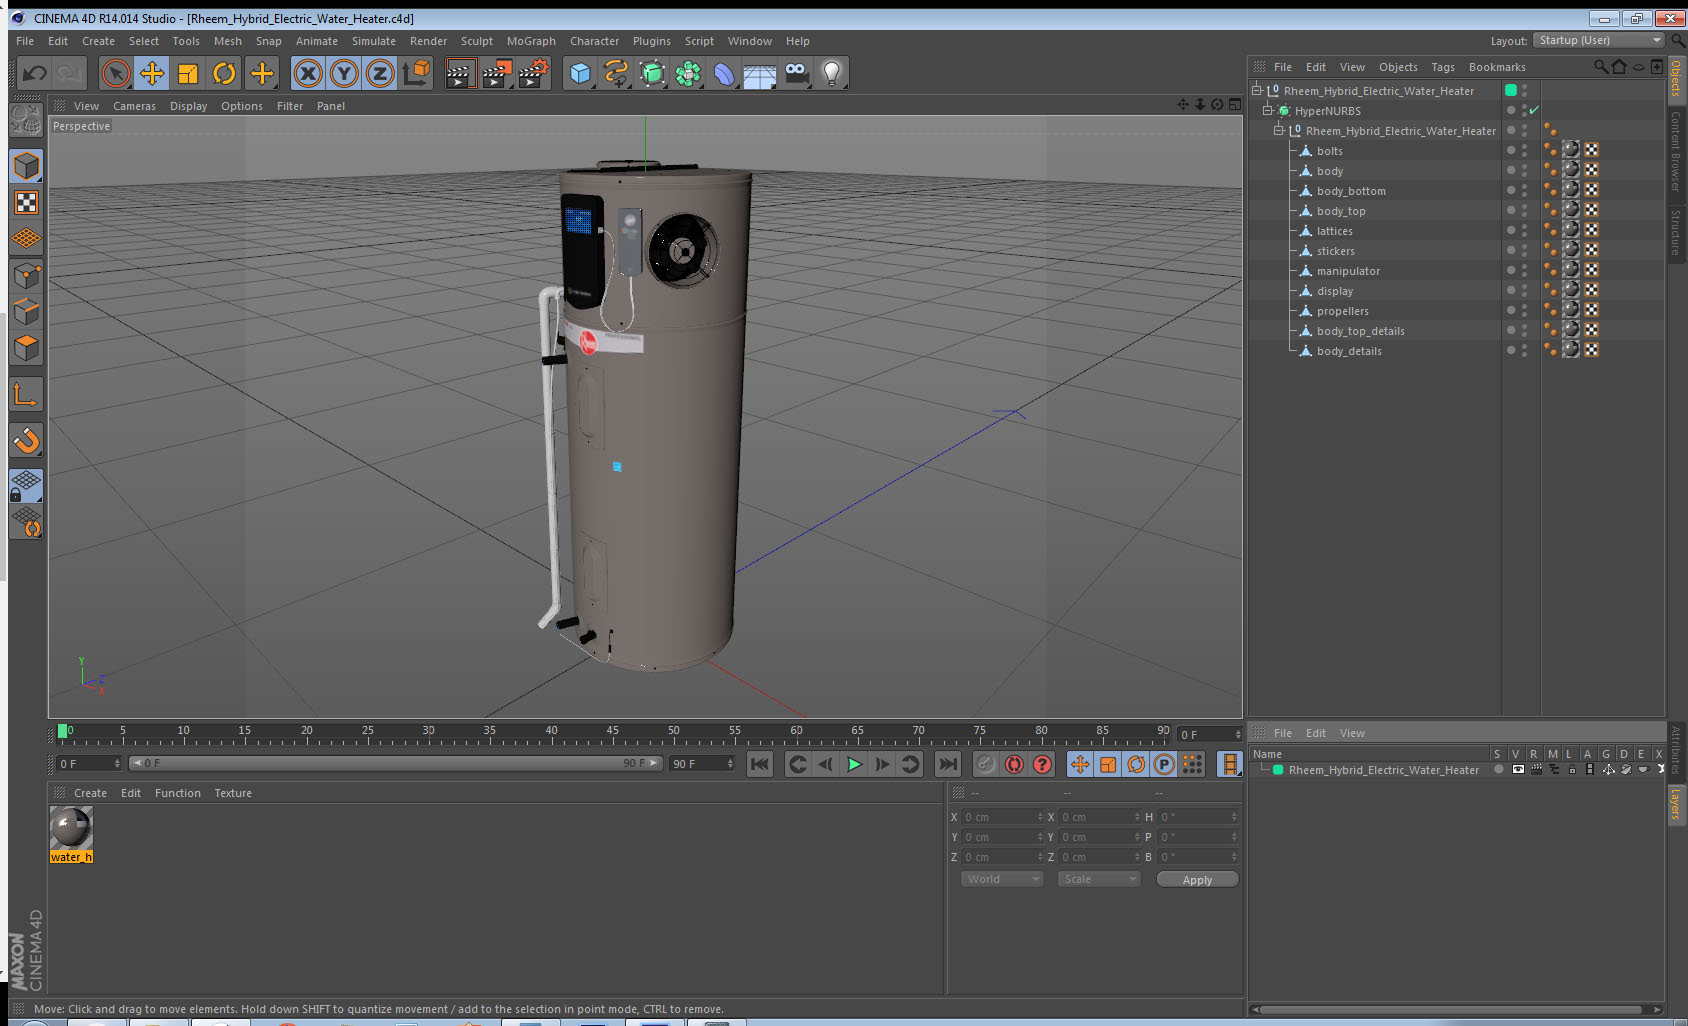The width and height of the screenshot is (1688, 1026).
Task: Collapse the HyperNURBS tree node
Action: (1267, 111)
